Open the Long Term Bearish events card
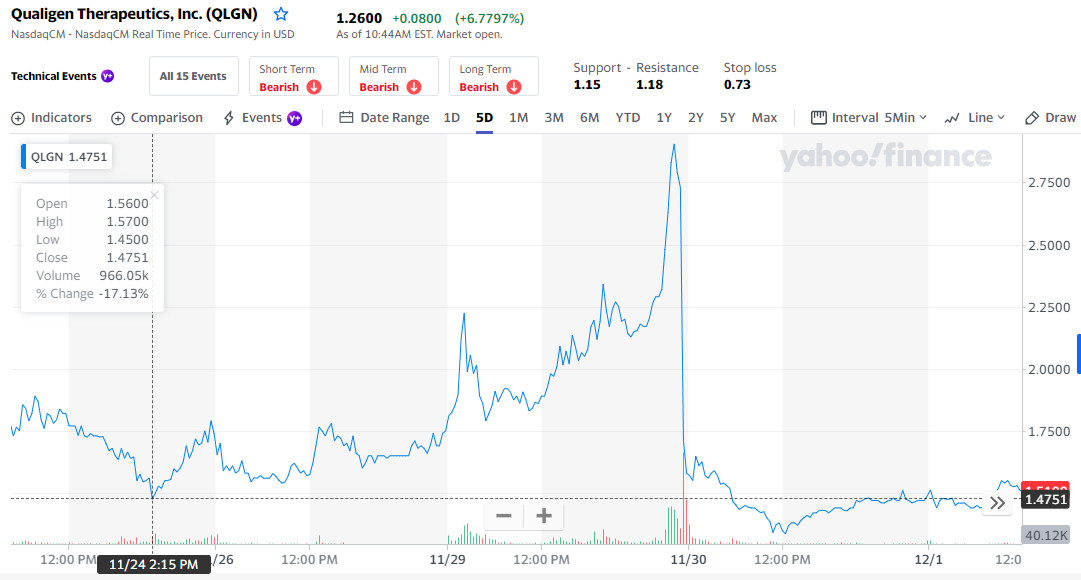Screen dimensions: 1081x580 coord(494,76)
